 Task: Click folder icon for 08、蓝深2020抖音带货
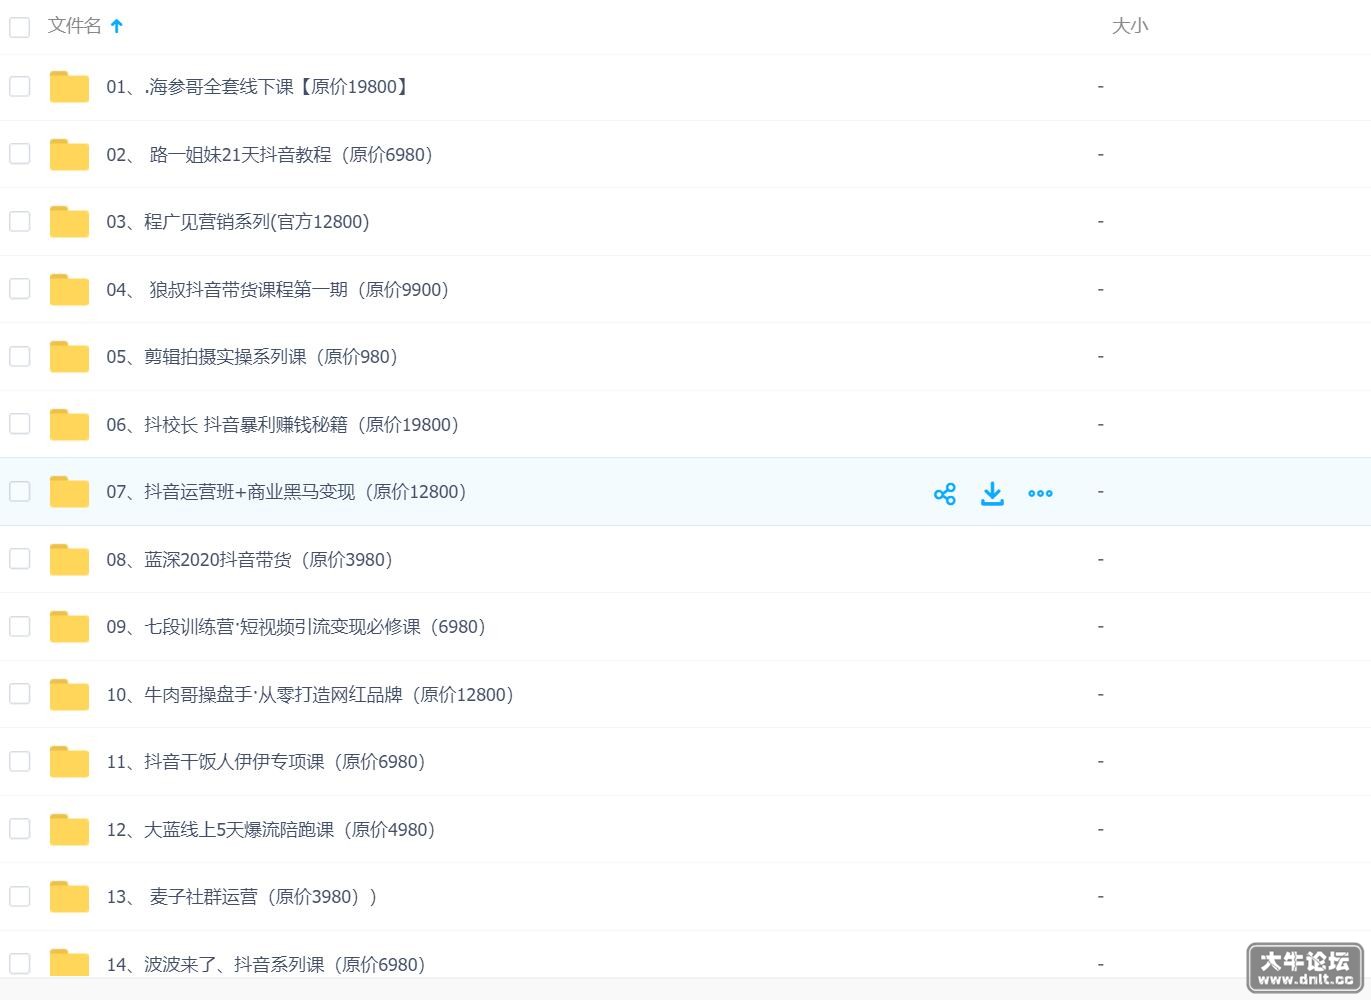(x=69, y=559)
